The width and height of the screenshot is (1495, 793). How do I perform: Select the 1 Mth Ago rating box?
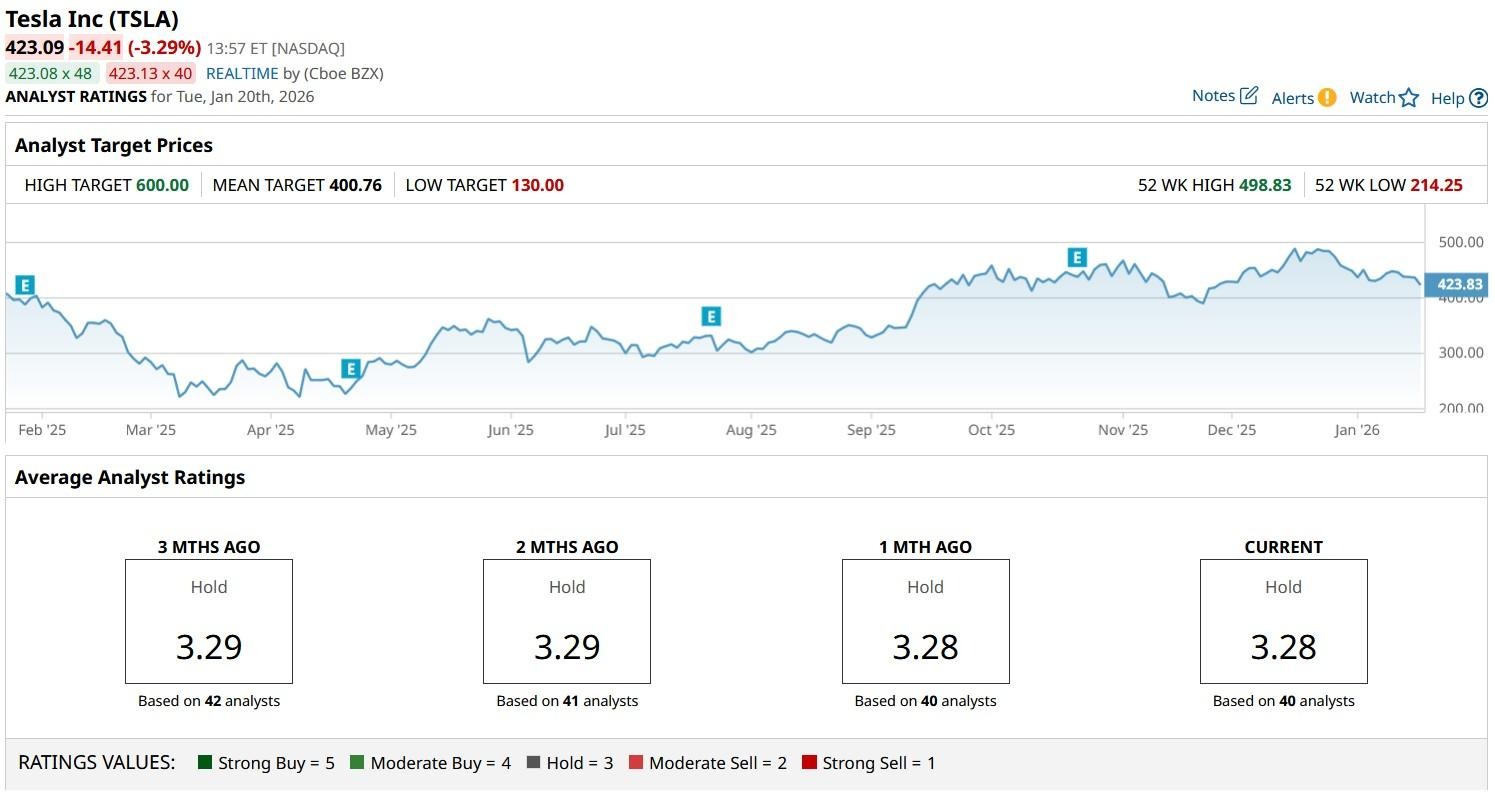tap(925, 621)
